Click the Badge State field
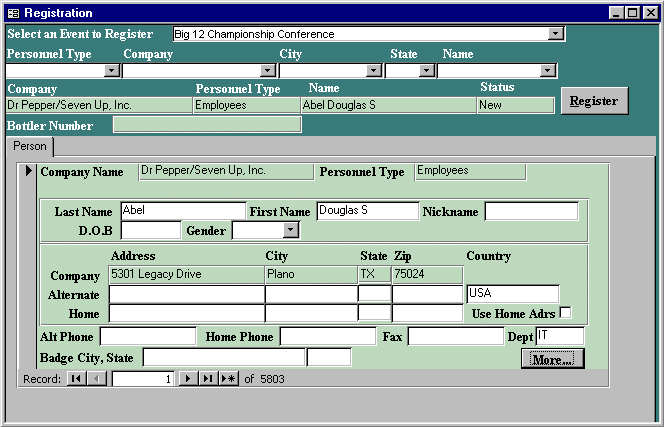Viewport: 664px width, 427px height. point(329,357)
